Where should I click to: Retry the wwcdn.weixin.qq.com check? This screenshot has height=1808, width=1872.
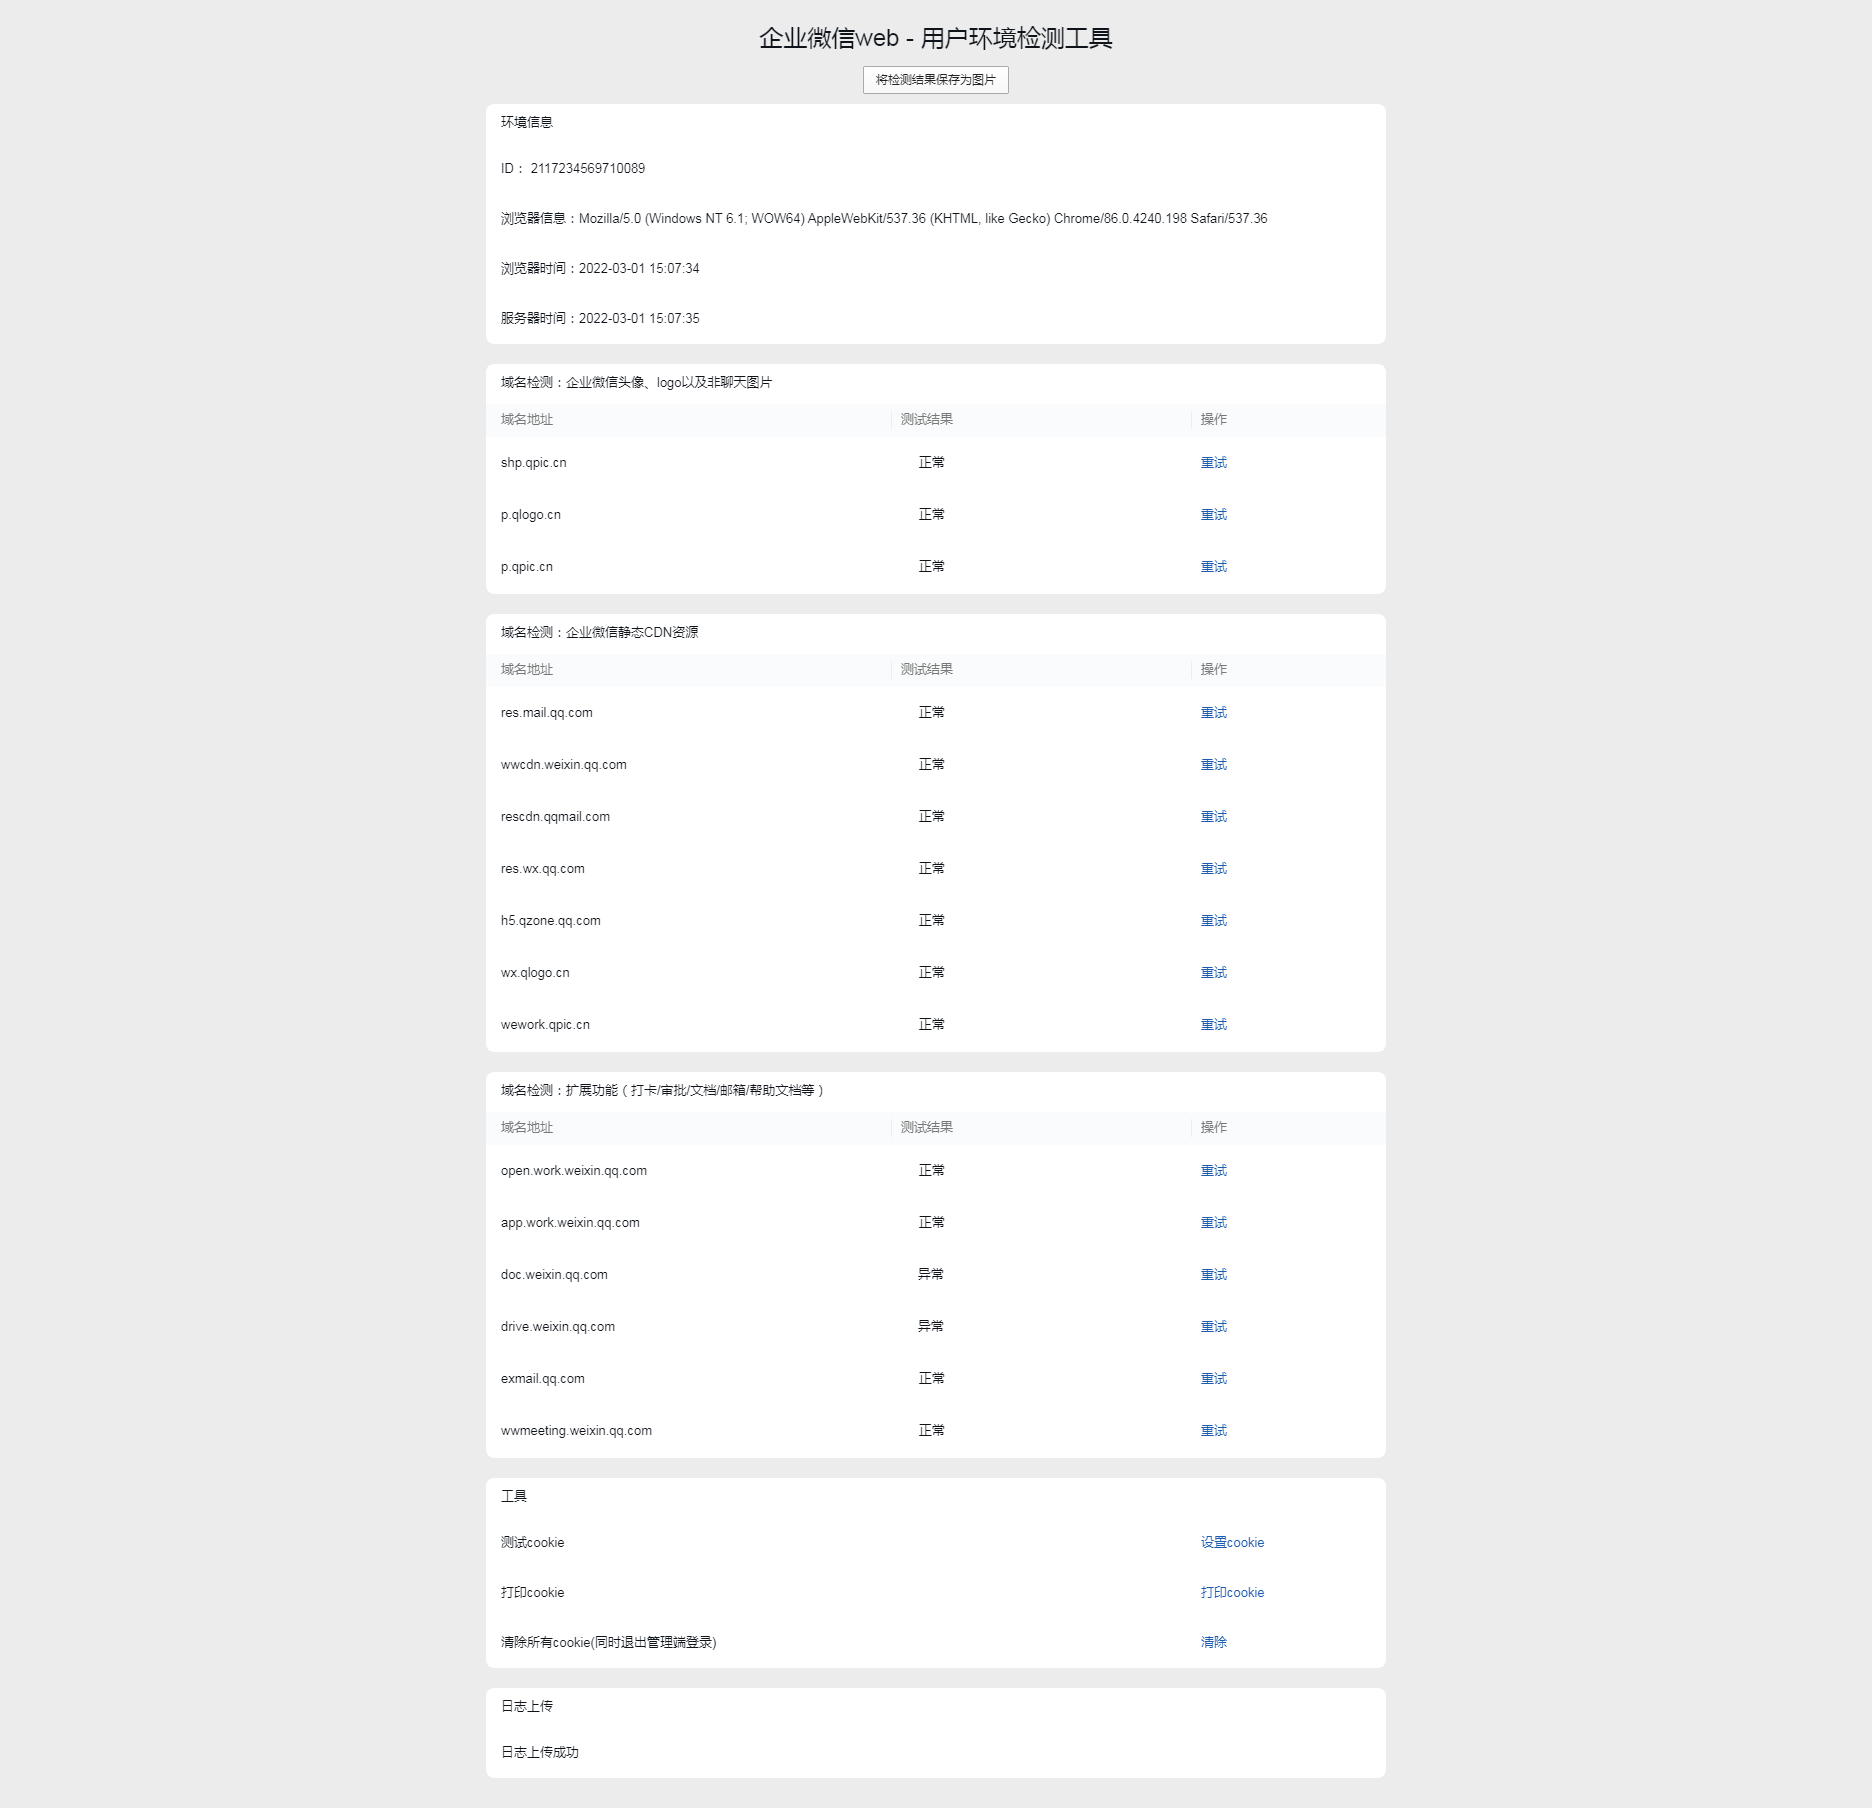(x=1213, y=765)
